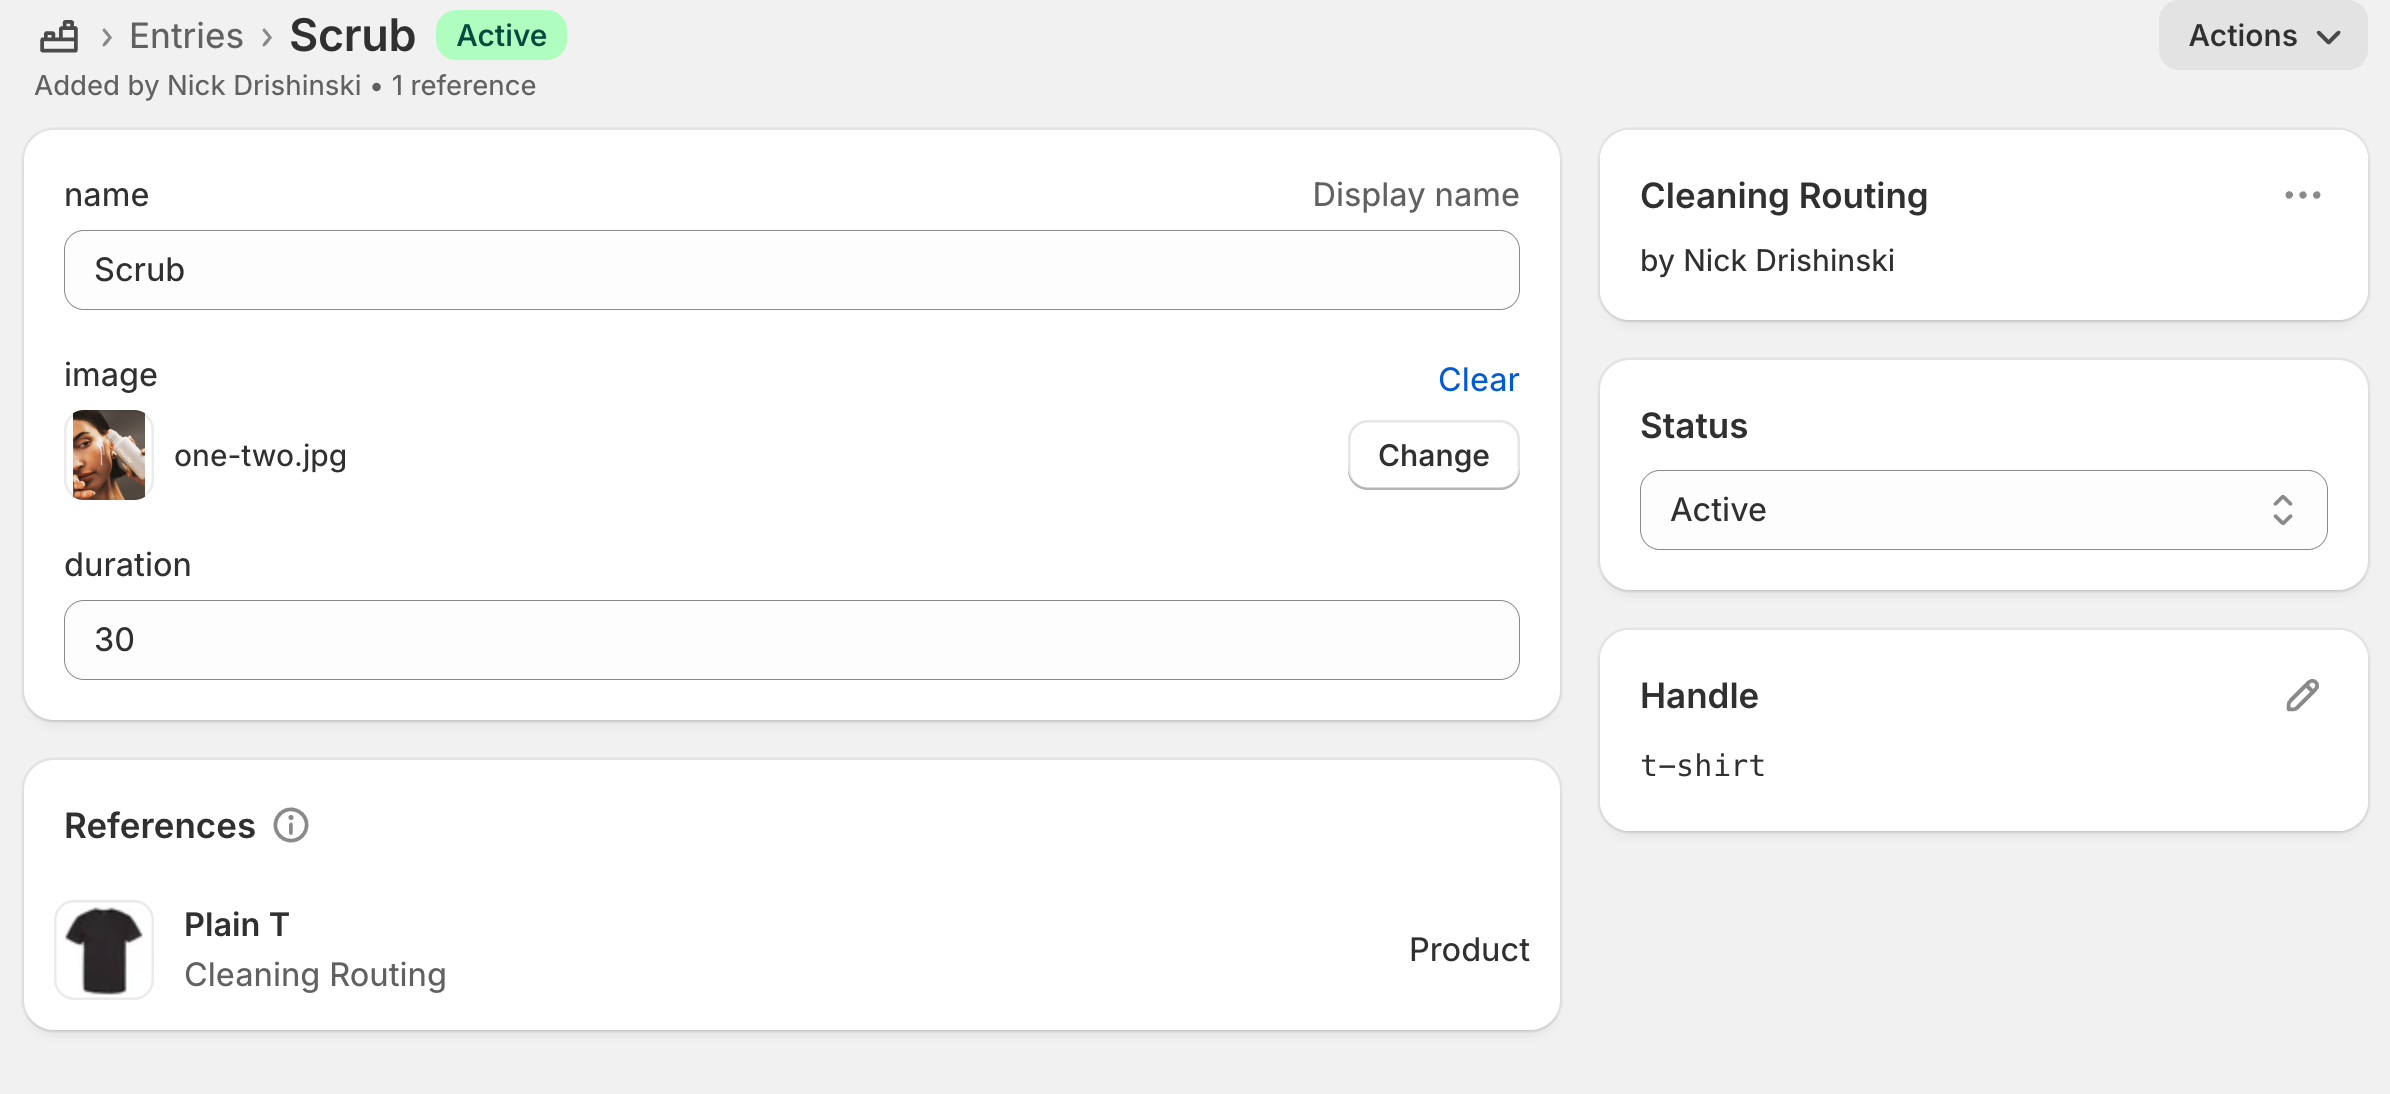Image resolution: width=2390 pixels, height=1094 pixels.
Task: Click the one-two.jpg image thumbnail
Action: (109, 455)
